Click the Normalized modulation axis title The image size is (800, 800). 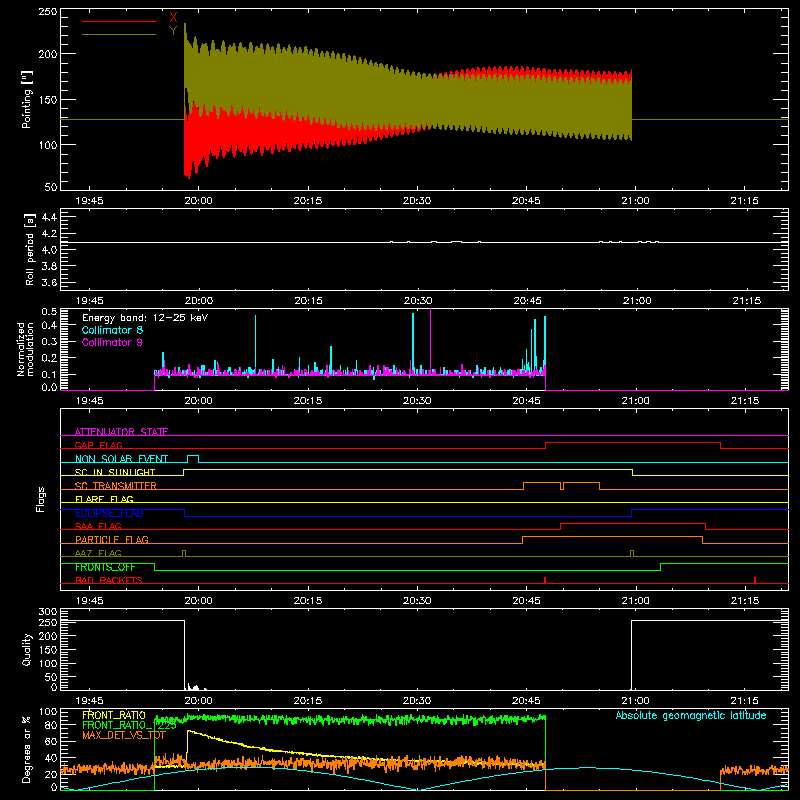(25, 349)
